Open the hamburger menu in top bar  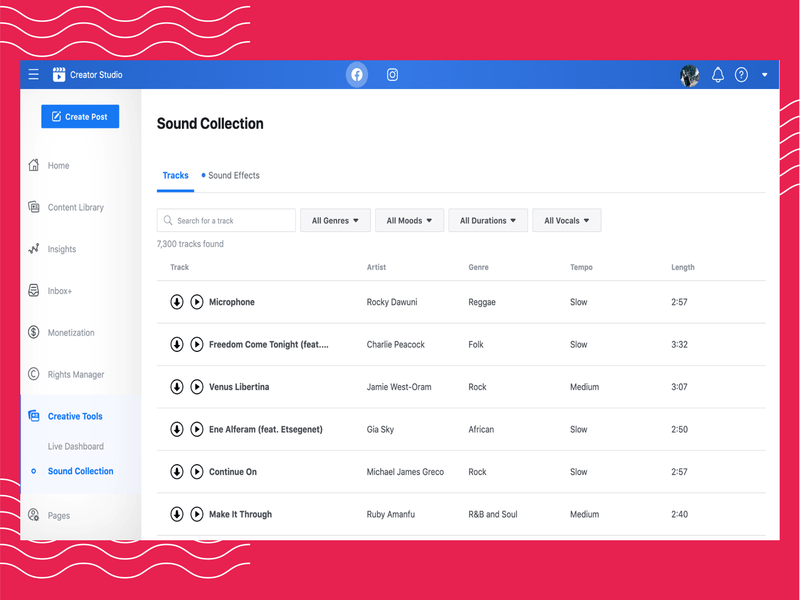pyautogui.click(x=34, y=74)
